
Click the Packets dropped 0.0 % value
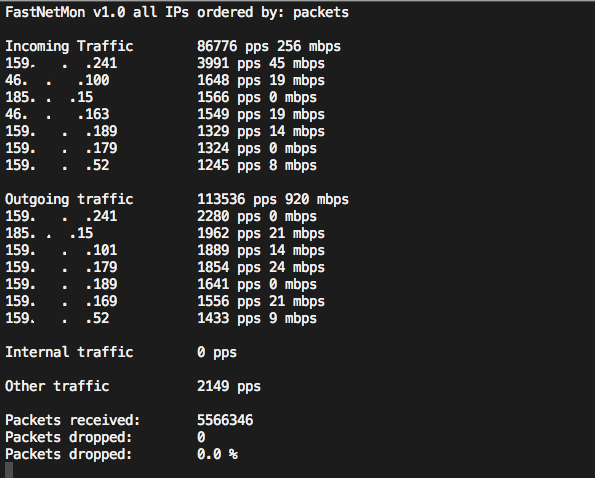click(217, 454)
